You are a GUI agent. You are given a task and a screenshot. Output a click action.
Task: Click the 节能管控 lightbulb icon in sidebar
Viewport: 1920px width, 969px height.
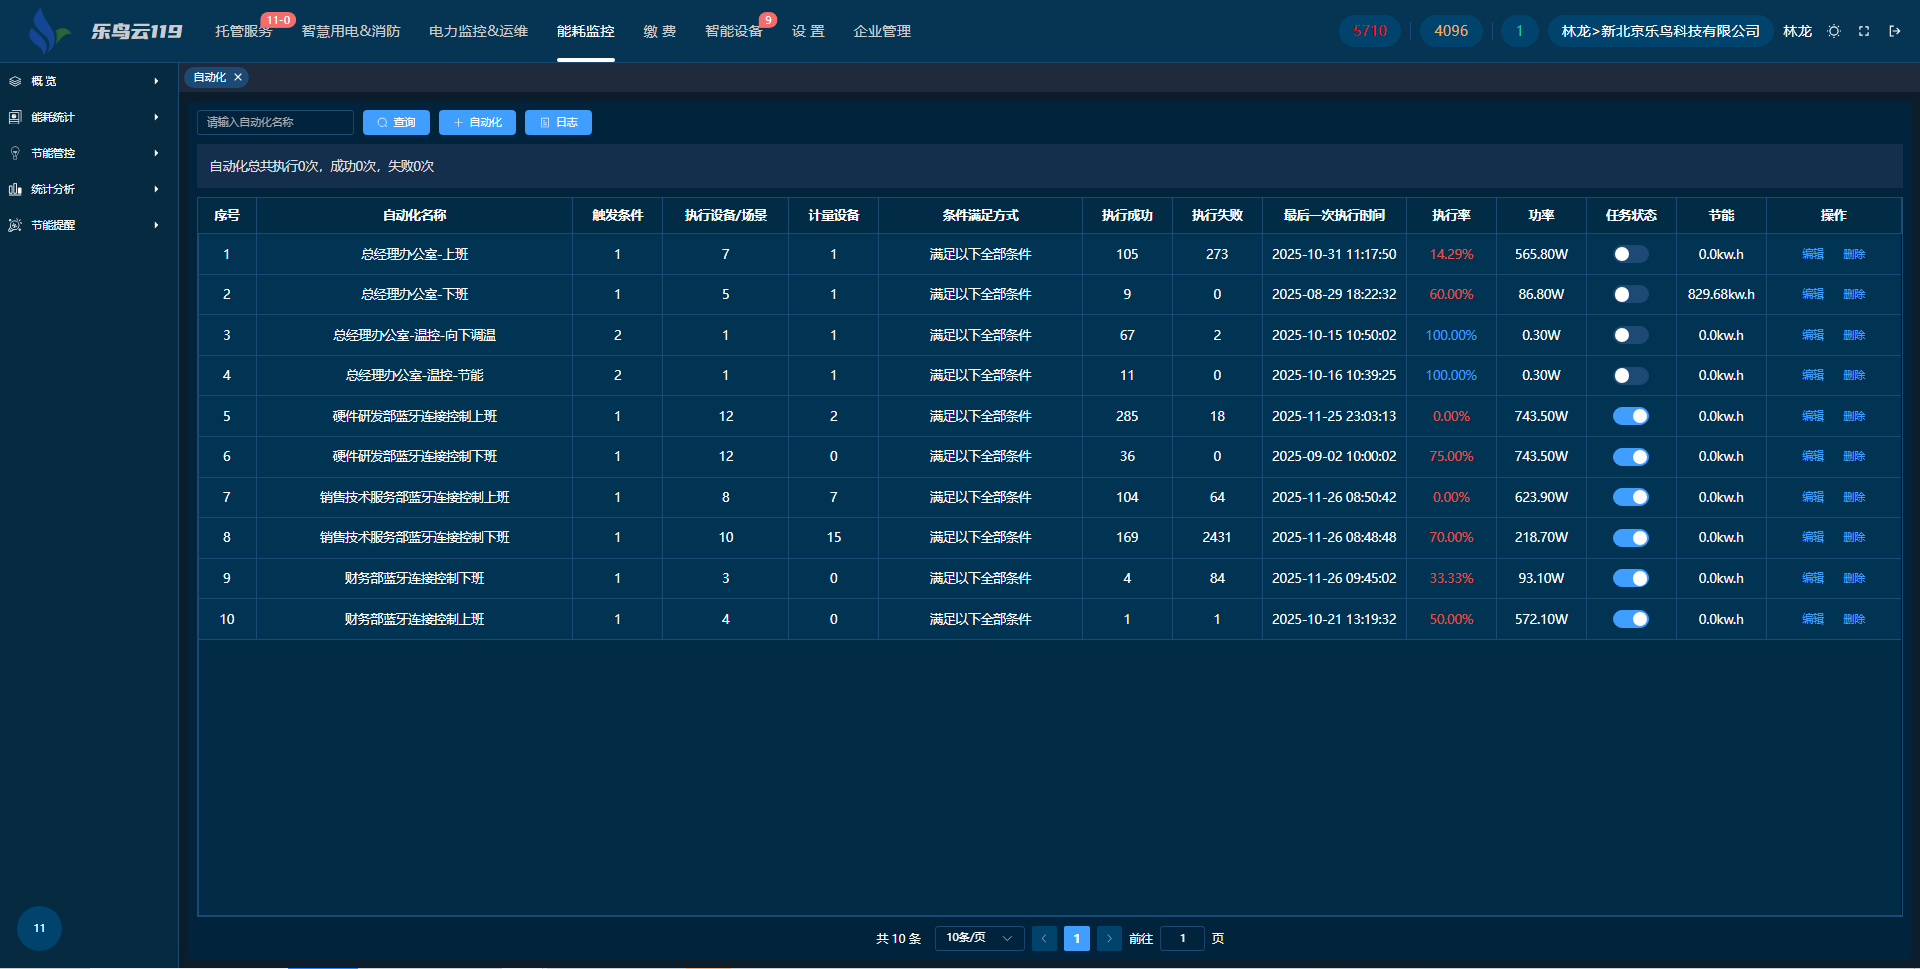point(15,153)
